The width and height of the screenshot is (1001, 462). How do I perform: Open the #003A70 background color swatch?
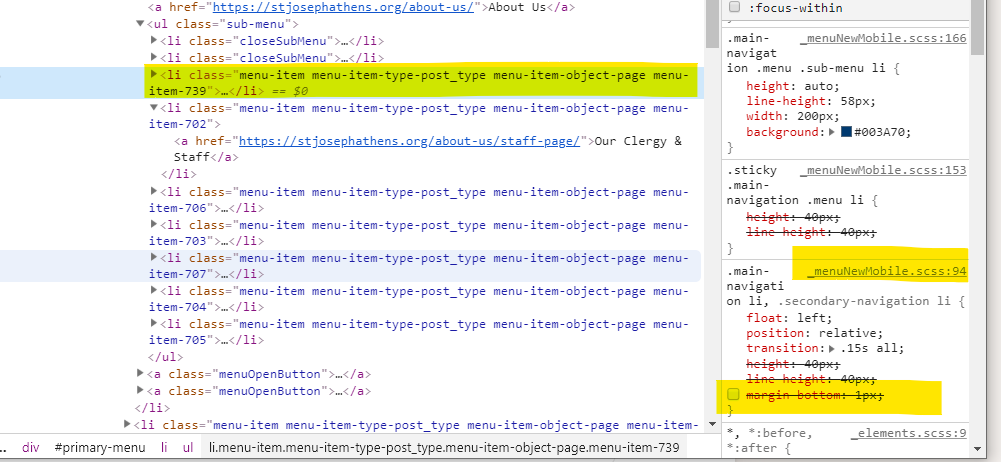coord(846,133)
